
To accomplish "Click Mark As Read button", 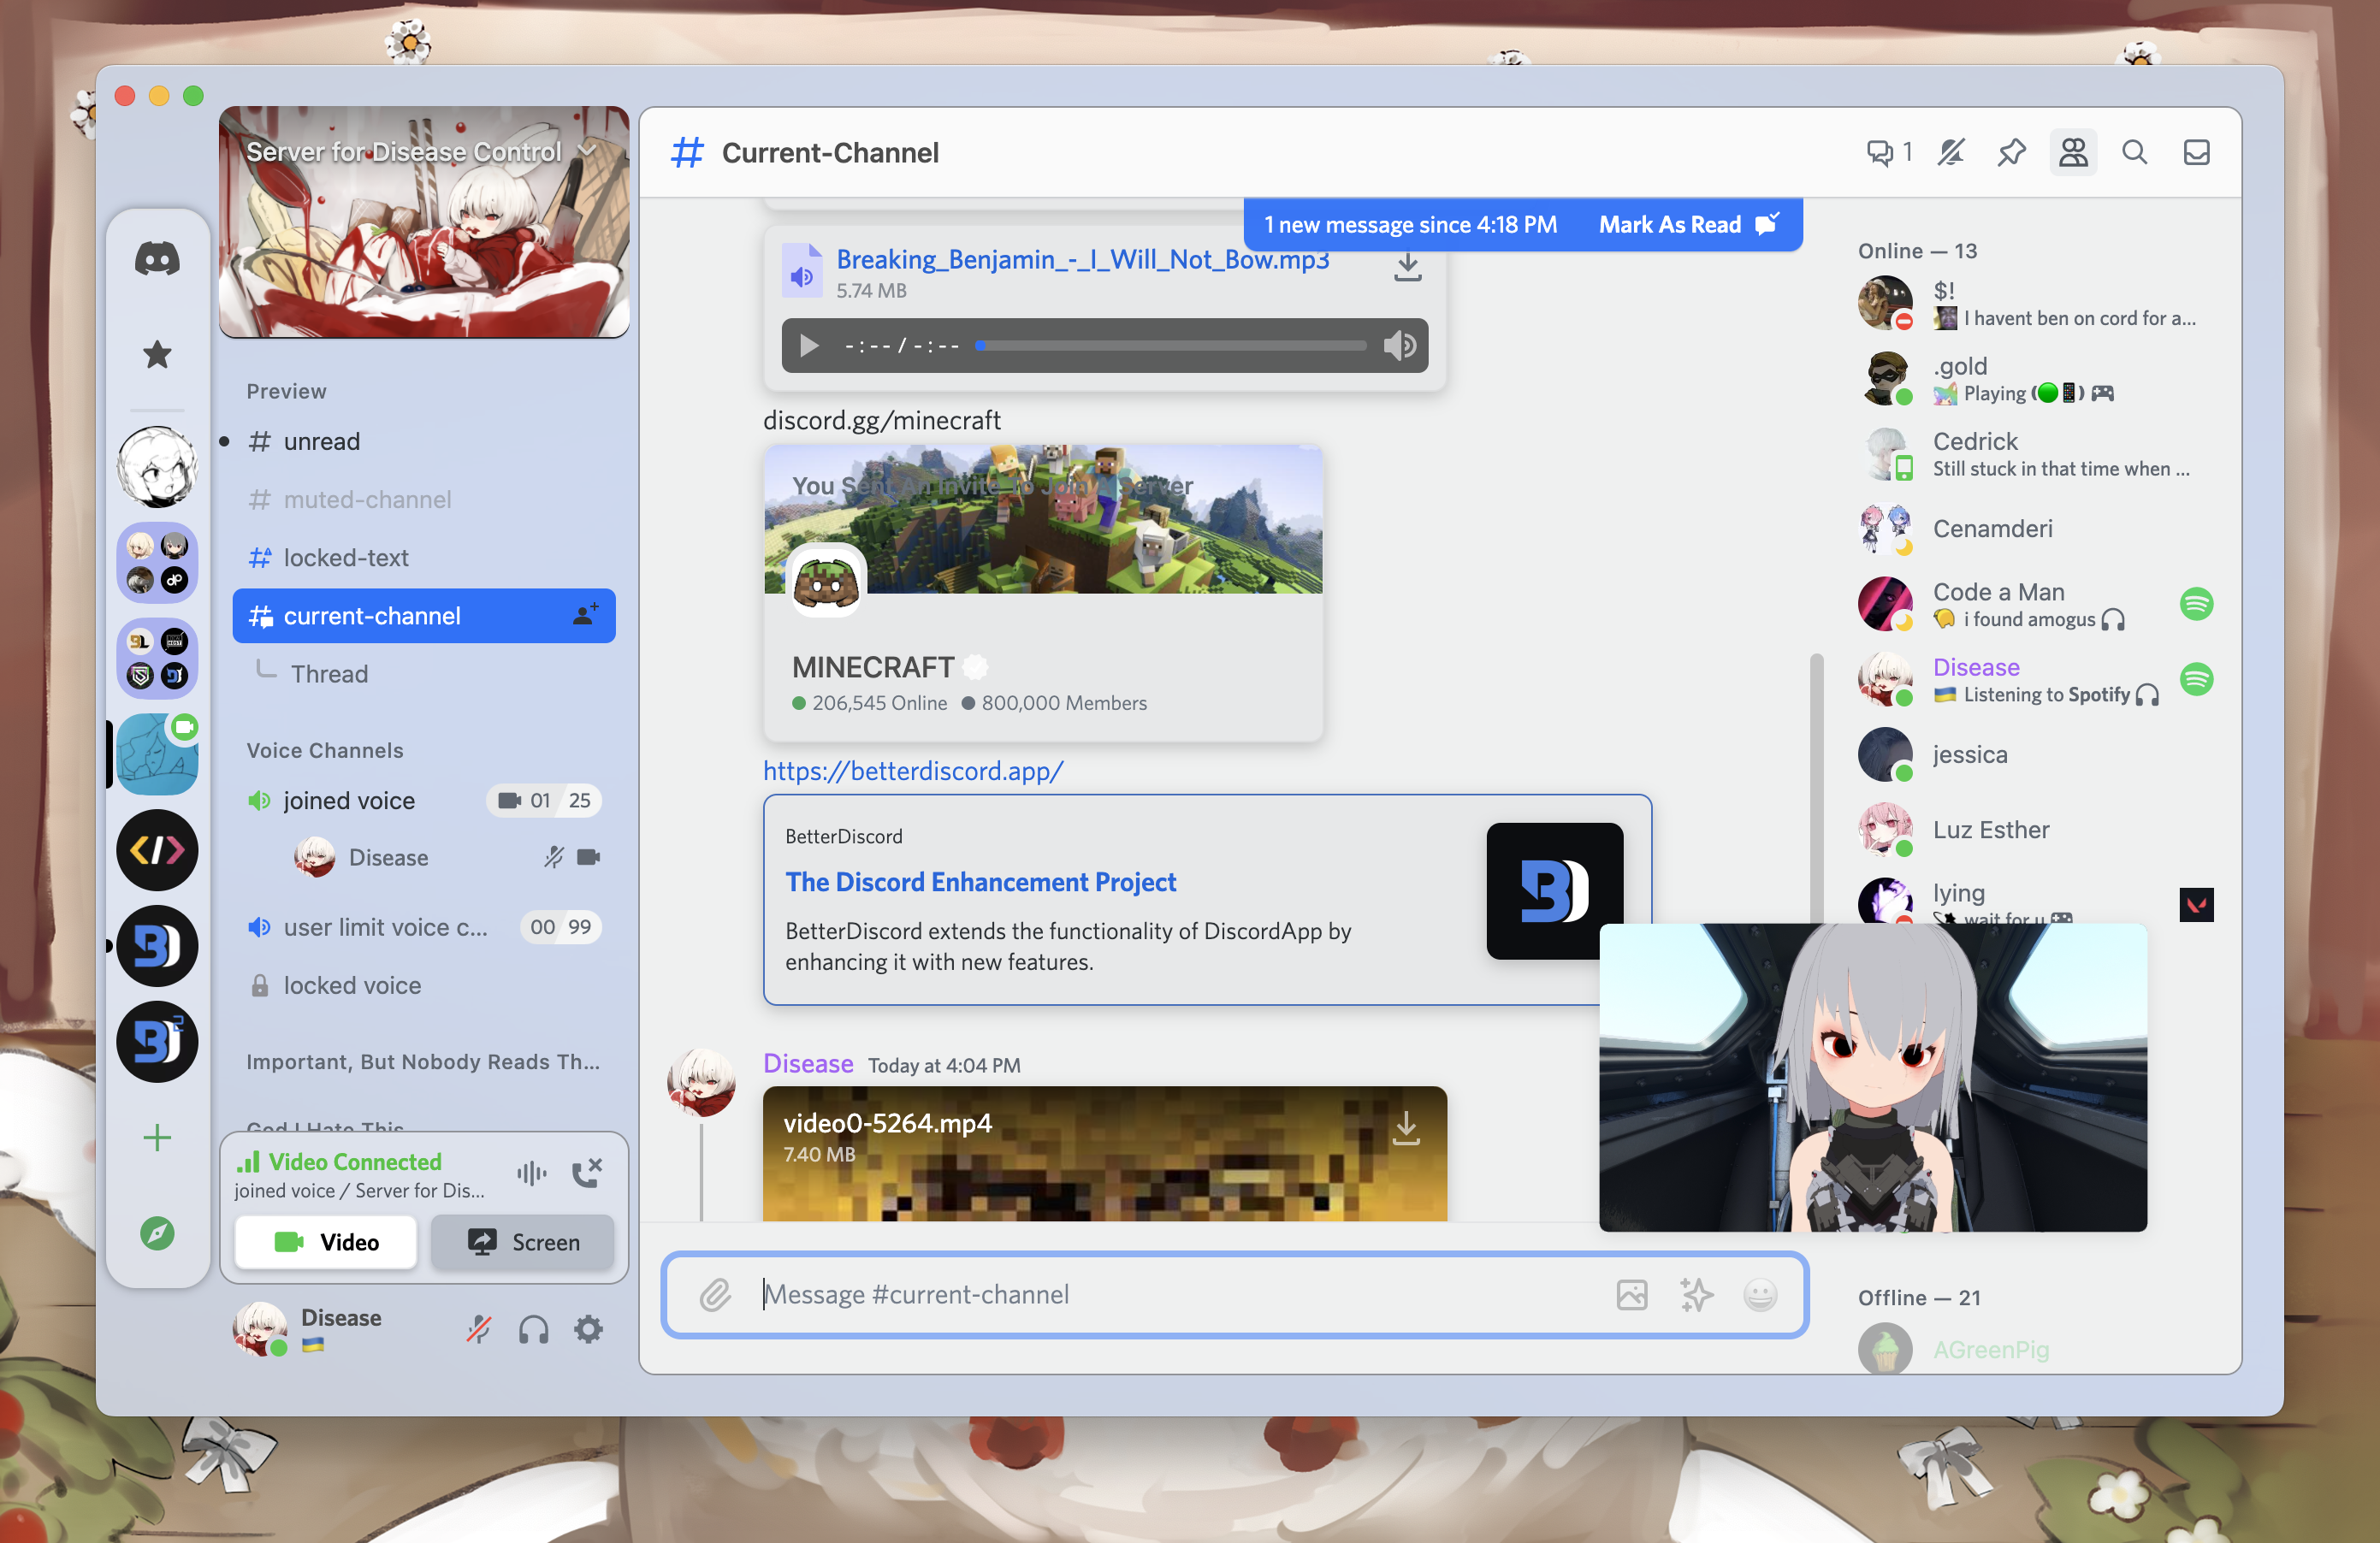I will pos(1688,224).
